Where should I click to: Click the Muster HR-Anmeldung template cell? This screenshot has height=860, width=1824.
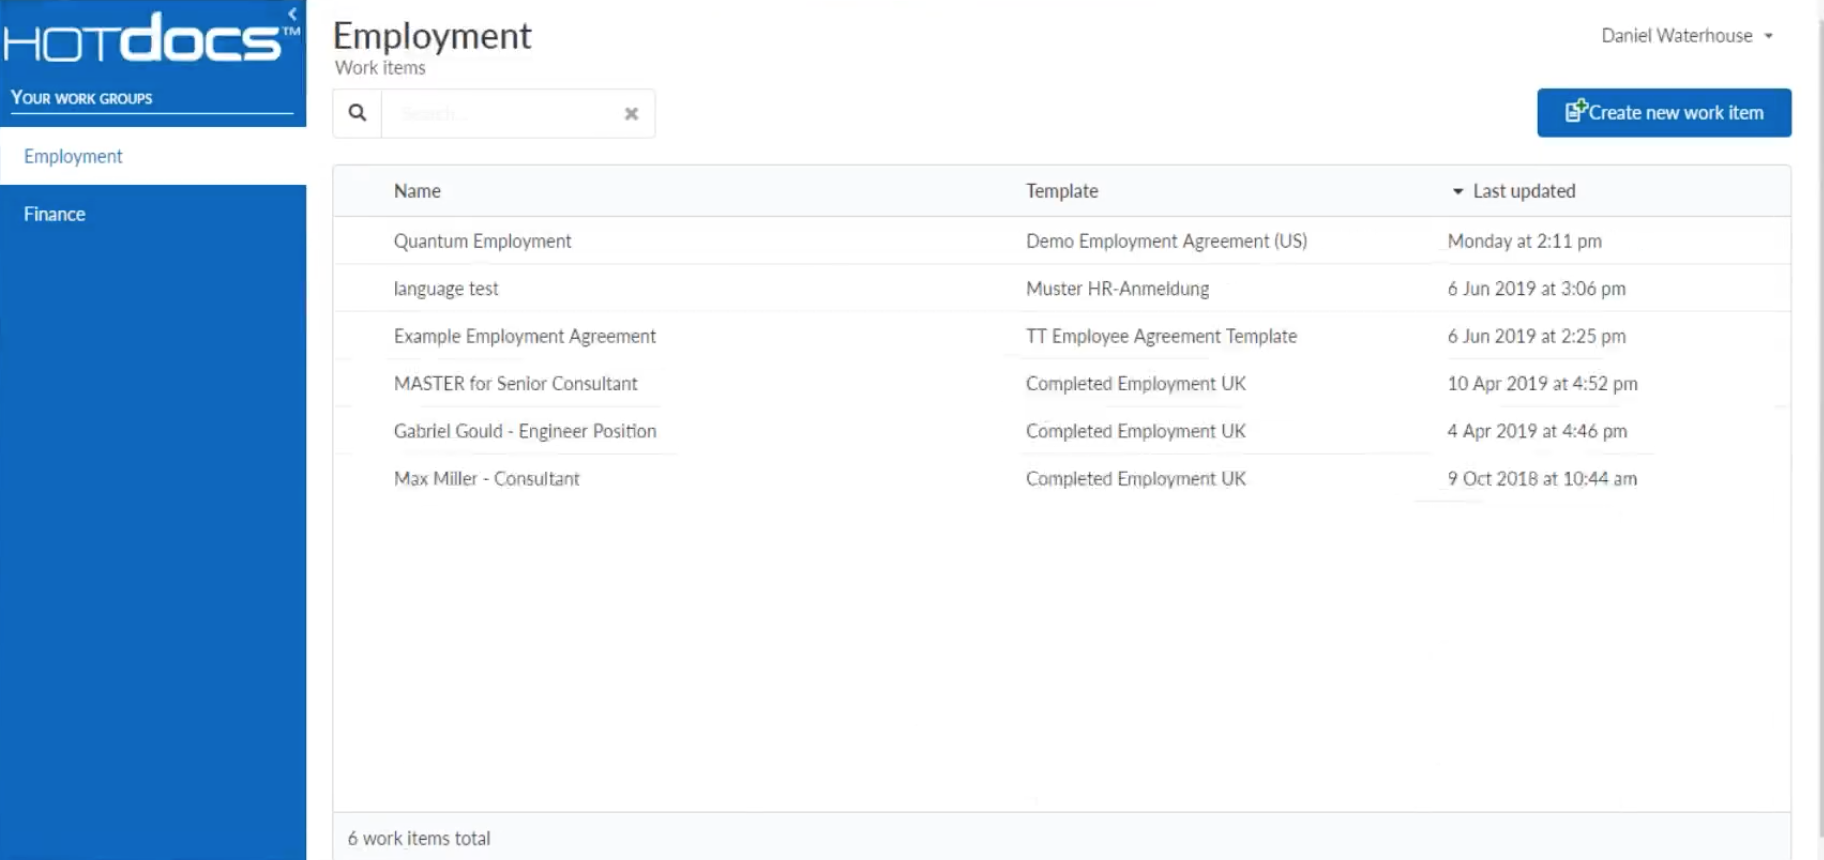(x=1117, y=289)
